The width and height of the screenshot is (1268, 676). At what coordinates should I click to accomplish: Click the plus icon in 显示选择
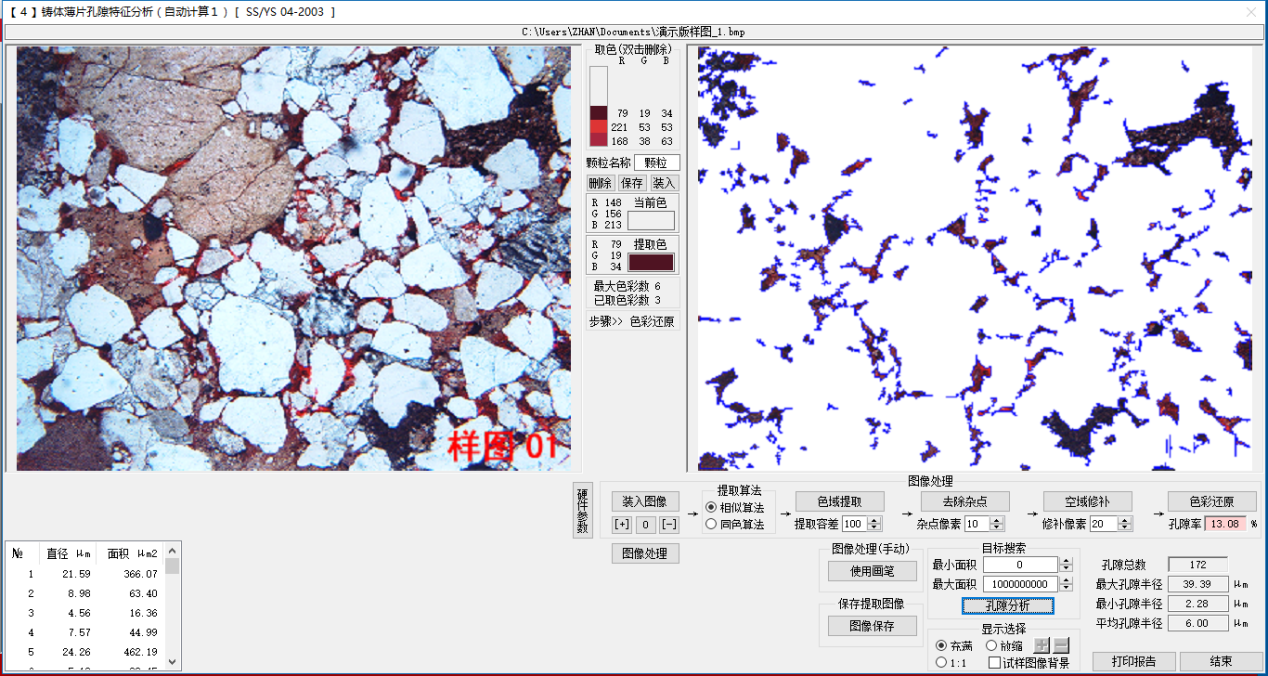pos(1042,646)
